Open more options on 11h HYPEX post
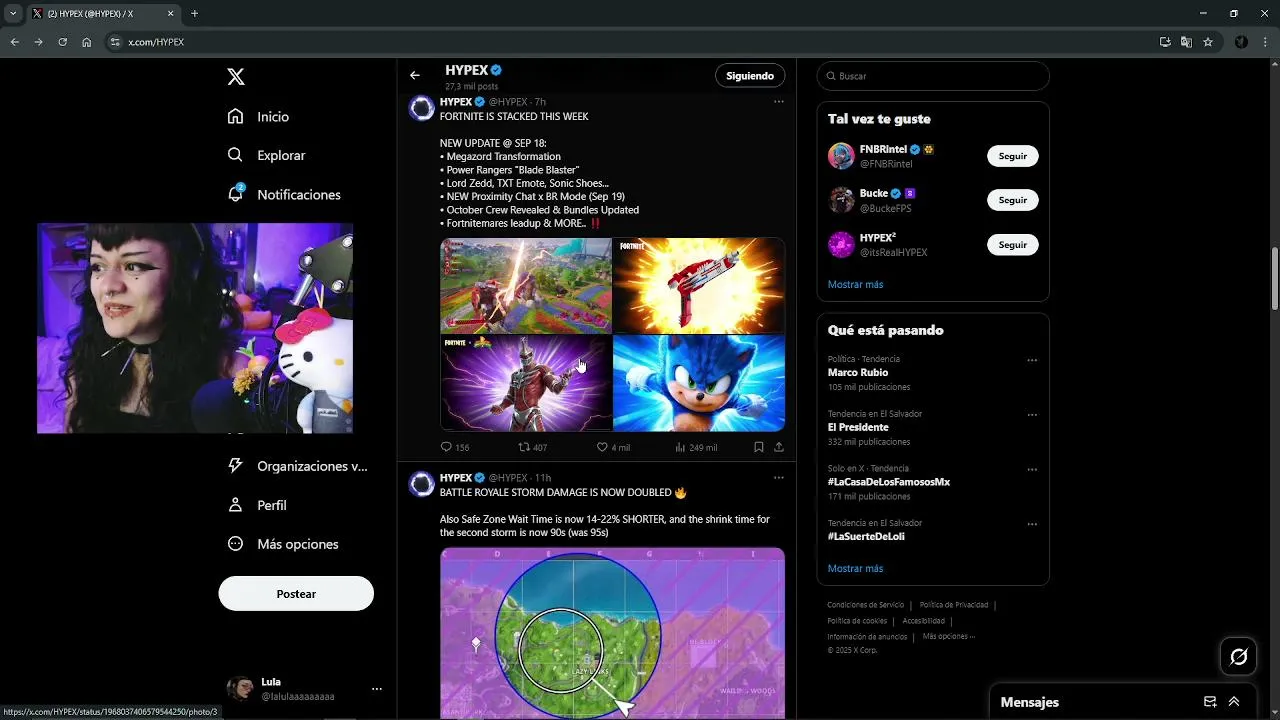 779,478
